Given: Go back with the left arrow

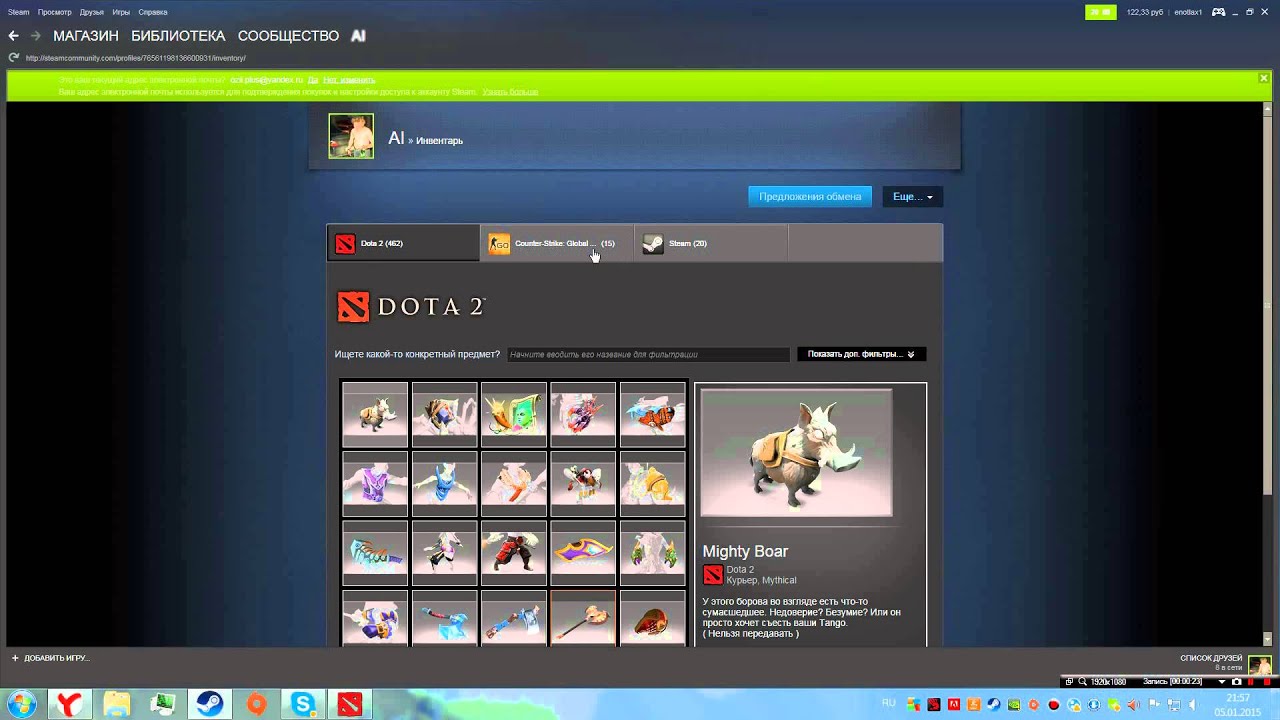Looking at the screenshot, I should click(x=13, y=36).
